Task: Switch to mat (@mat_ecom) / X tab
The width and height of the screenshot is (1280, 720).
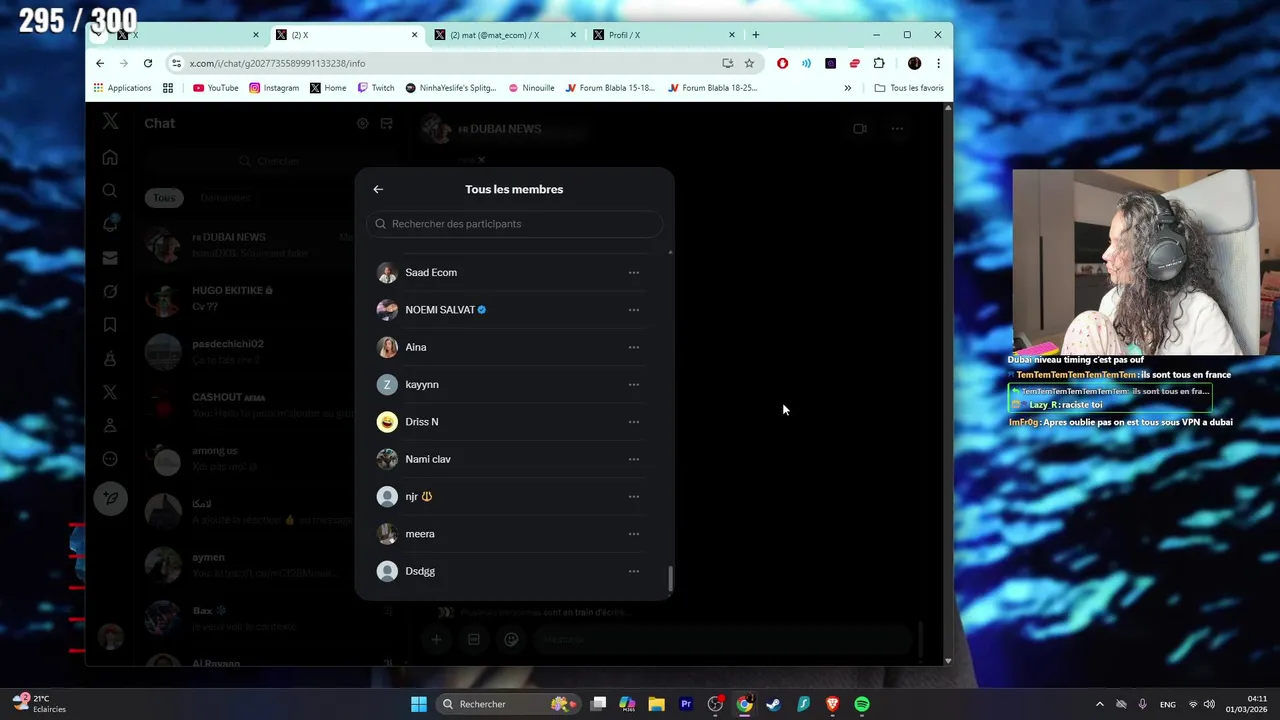Action: [x=506, y=35]
